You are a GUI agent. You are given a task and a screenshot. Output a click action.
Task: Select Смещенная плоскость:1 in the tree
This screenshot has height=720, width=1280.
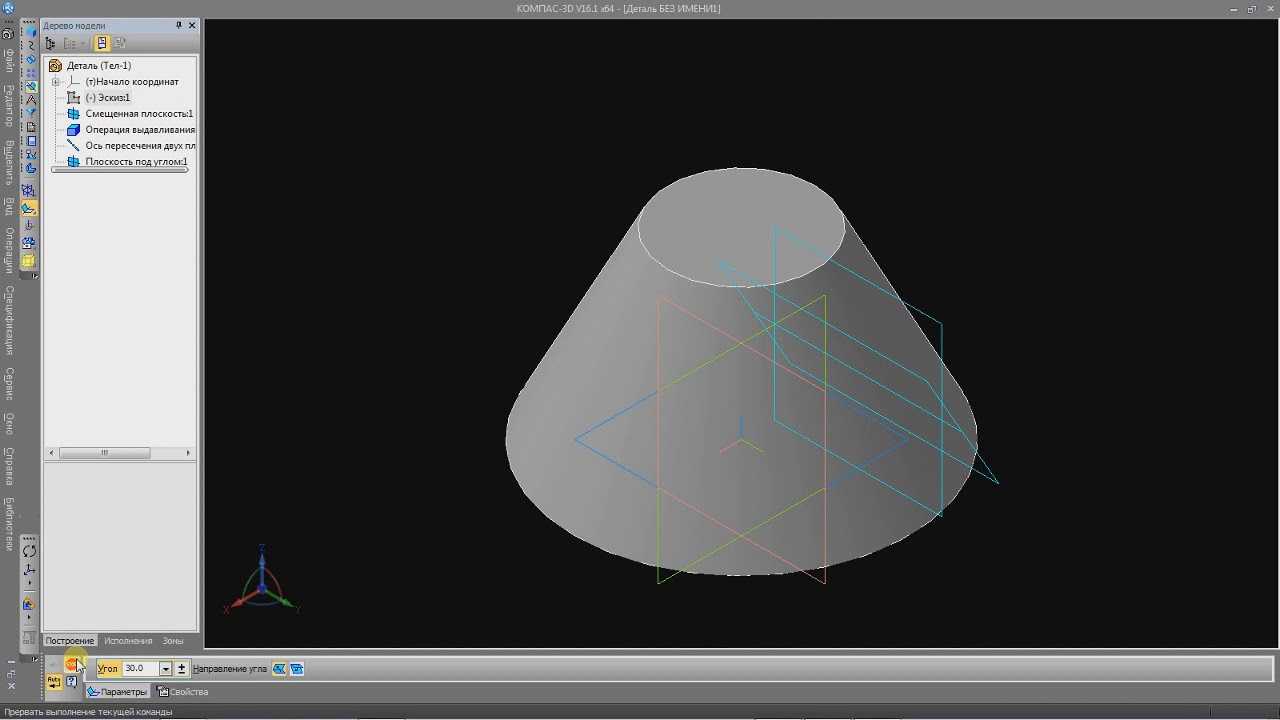point(139,114)
